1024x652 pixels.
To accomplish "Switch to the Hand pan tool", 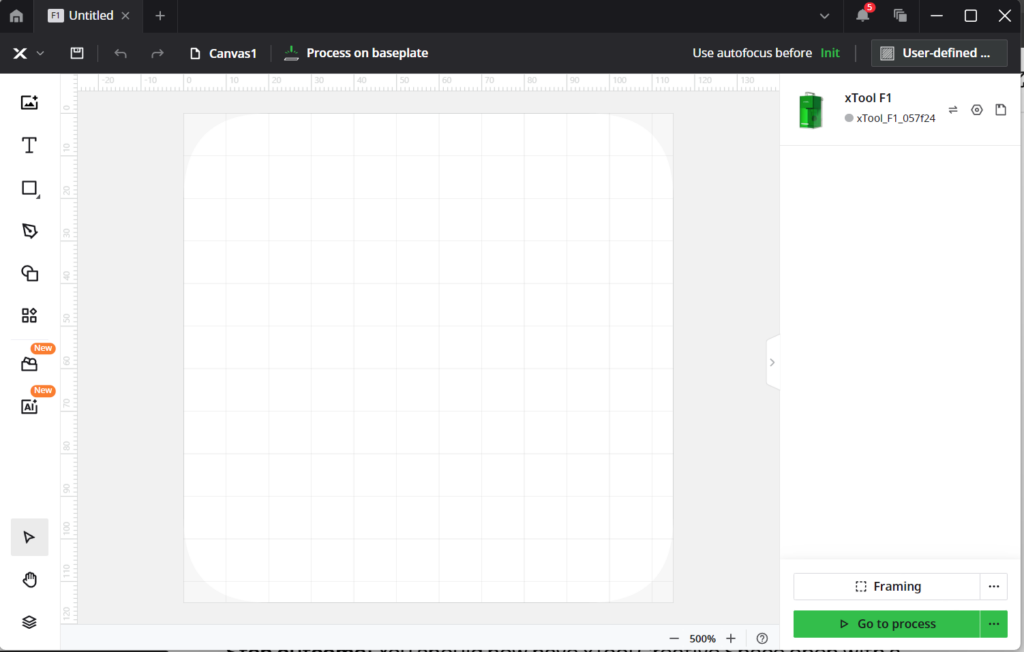I will [x=29, y=580].
